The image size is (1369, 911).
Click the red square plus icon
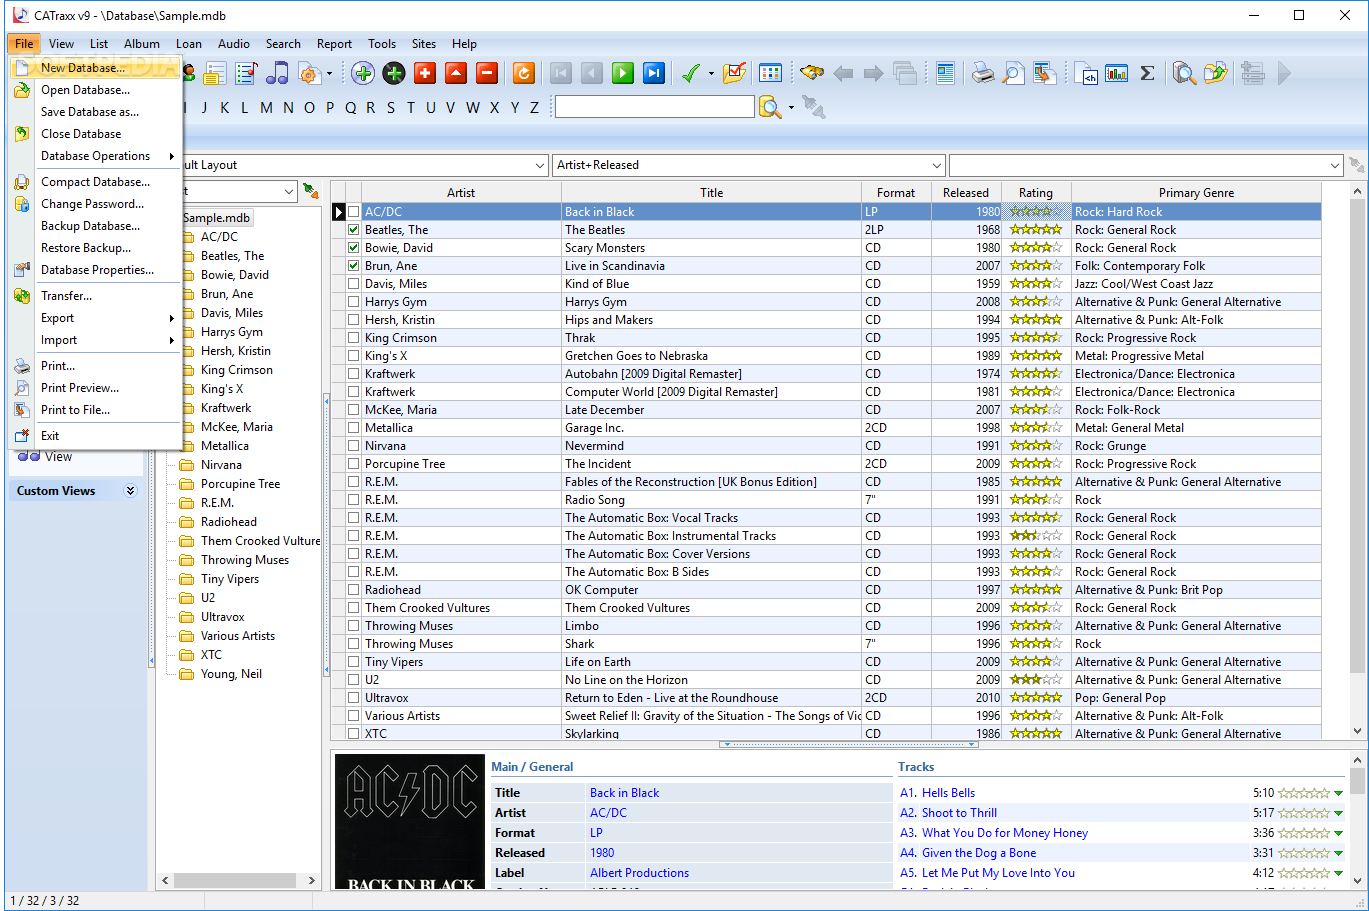tap(425, 73)
